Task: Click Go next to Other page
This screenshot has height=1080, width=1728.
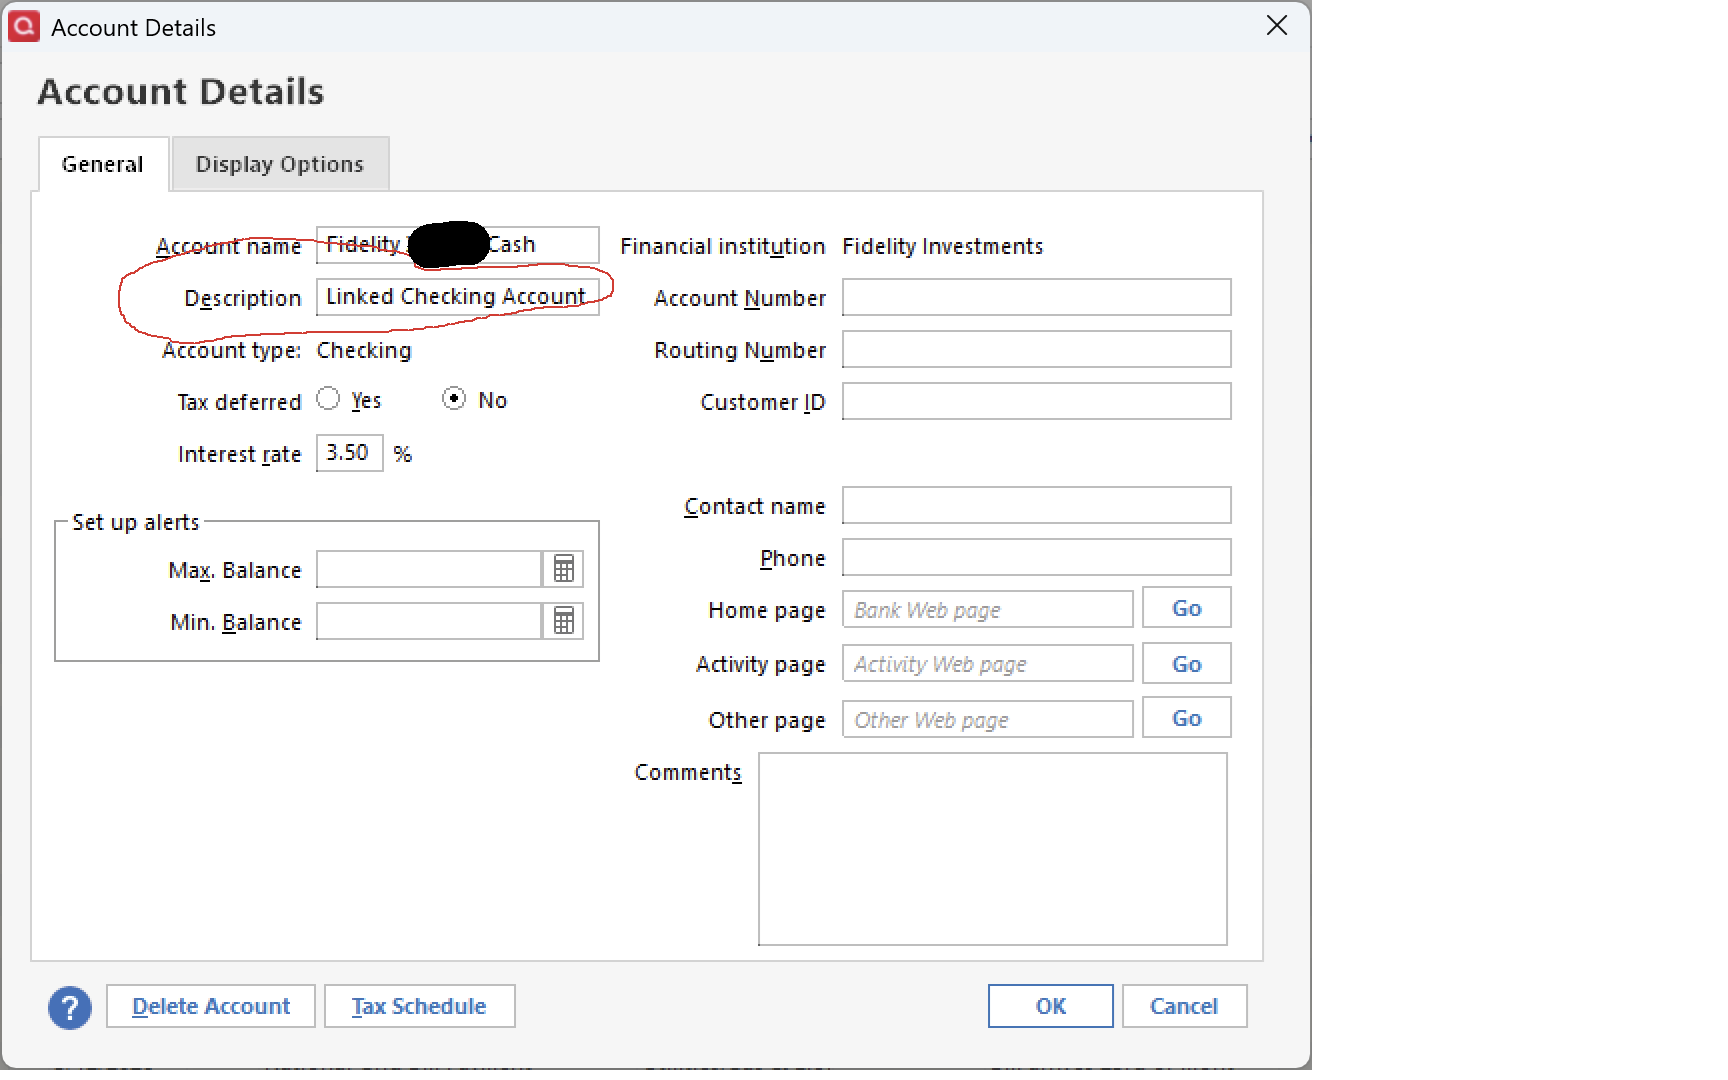Action: tap(1187, 718)
